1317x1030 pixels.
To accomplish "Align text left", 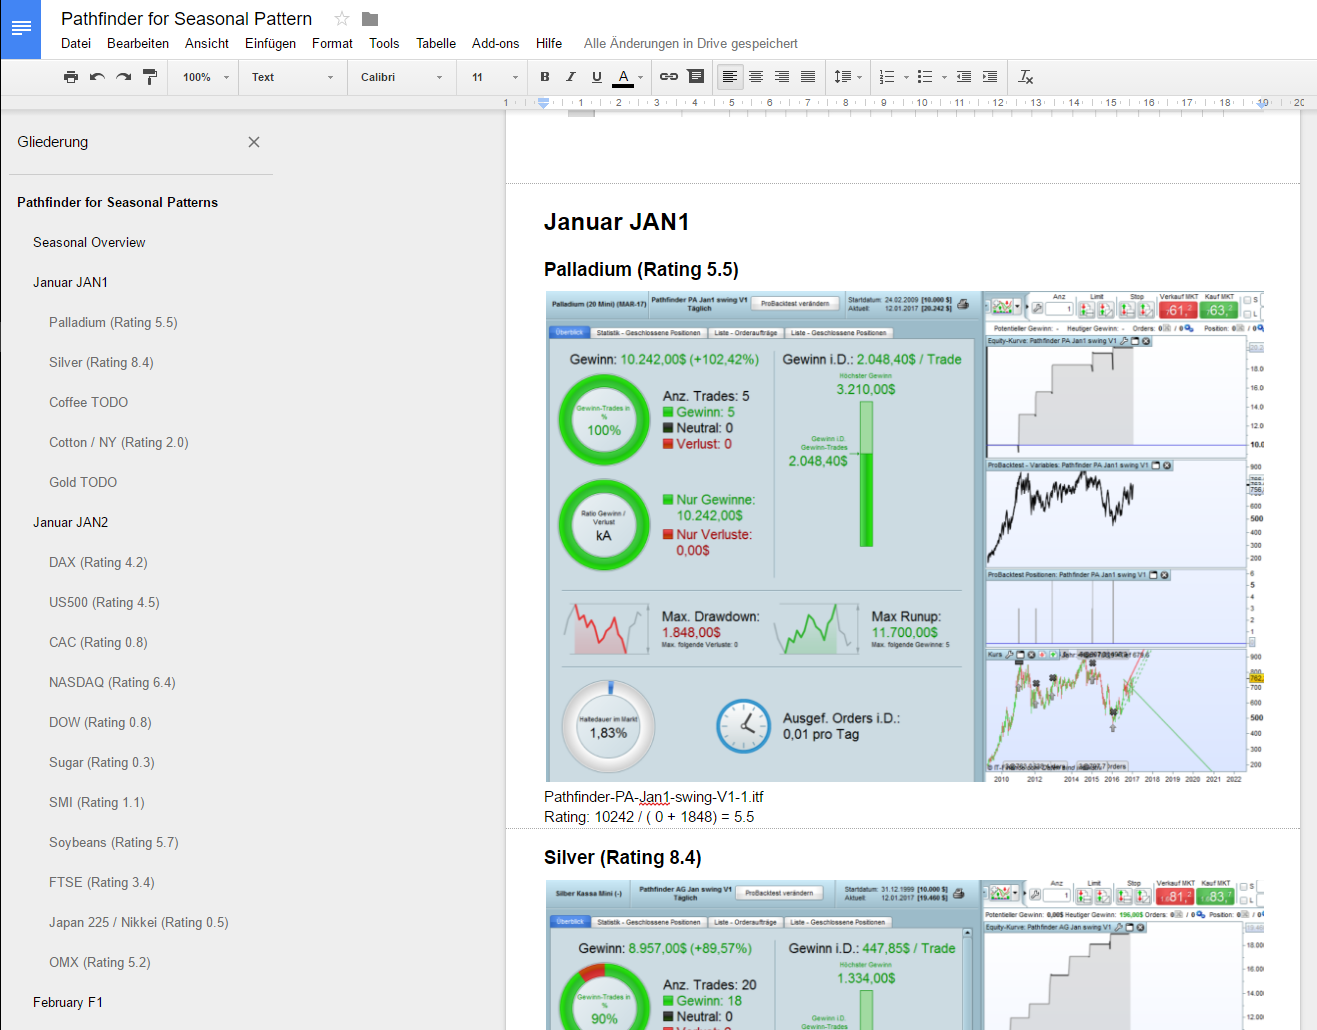I will pos(730,77).
